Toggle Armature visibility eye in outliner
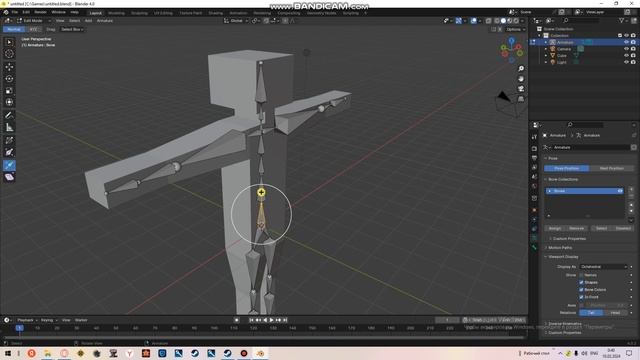 click(626, 42)
